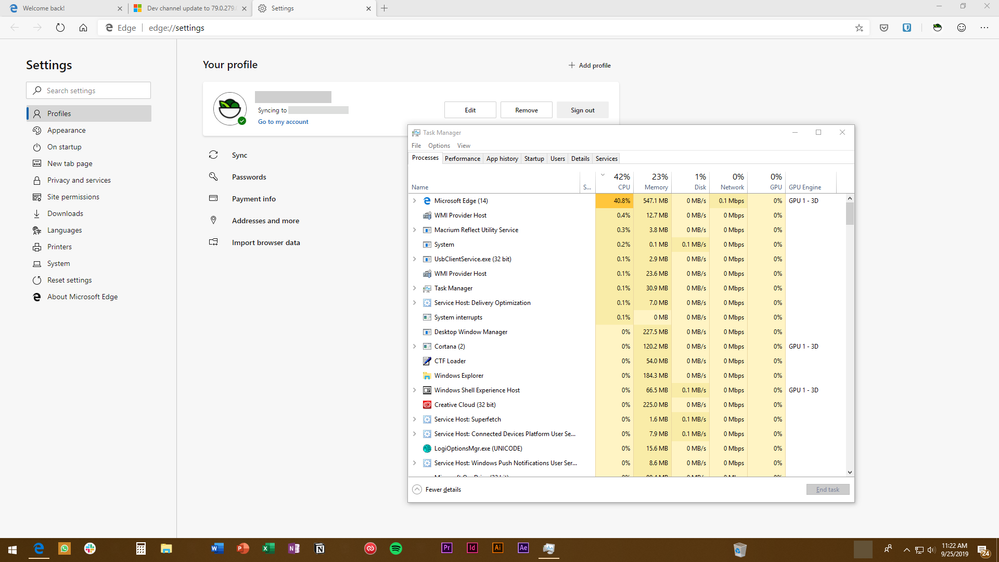
Task: Select About Microsoft Edge in sidebar
Action: (x=89, y=296)
